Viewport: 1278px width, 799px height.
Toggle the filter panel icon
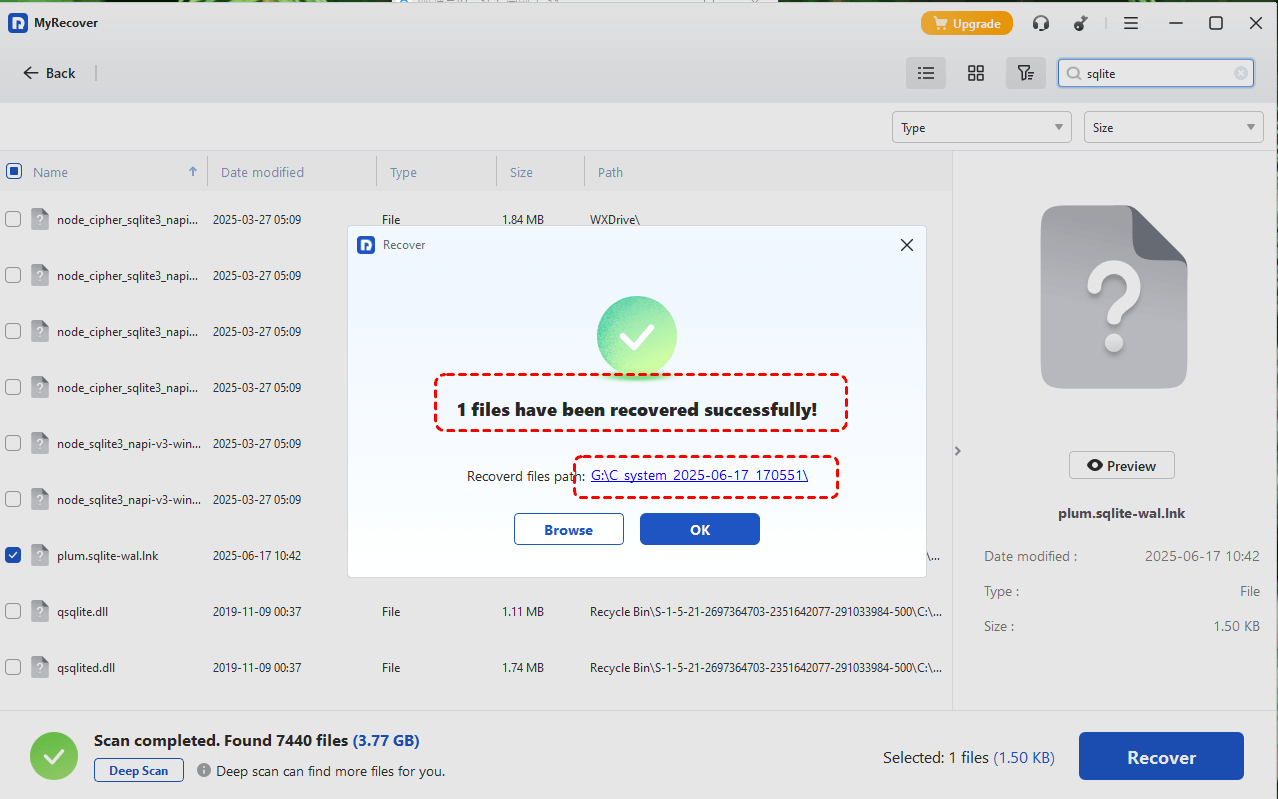click(1025, 73)
